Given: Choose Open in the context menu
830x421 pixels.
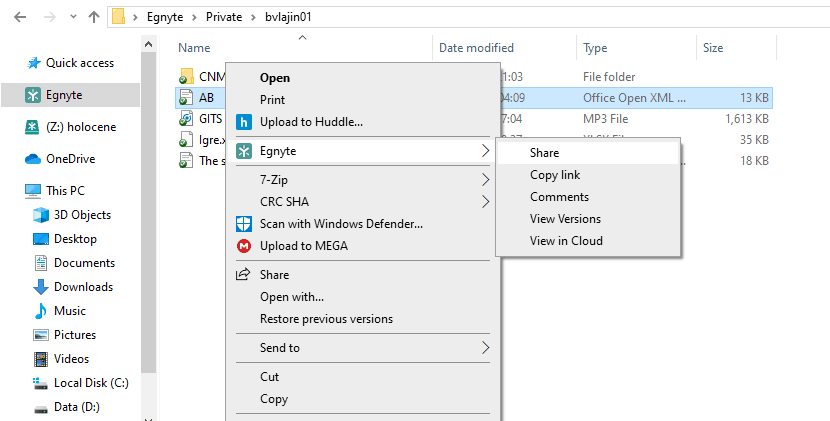Looking at the screenshot, I should [275, 78].
